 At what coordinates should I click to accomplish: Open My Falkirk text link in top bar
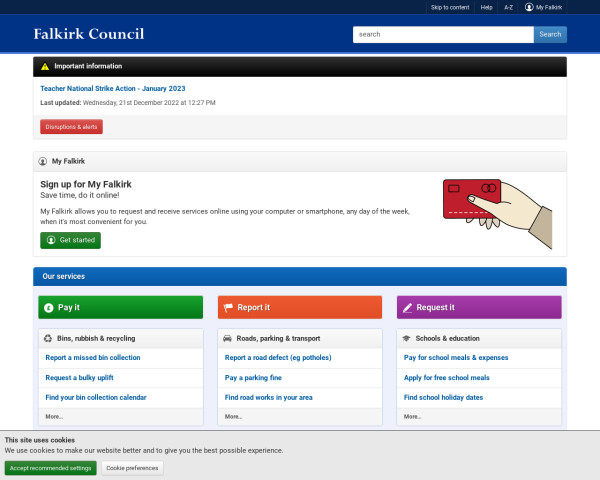[x=549, y=7]
